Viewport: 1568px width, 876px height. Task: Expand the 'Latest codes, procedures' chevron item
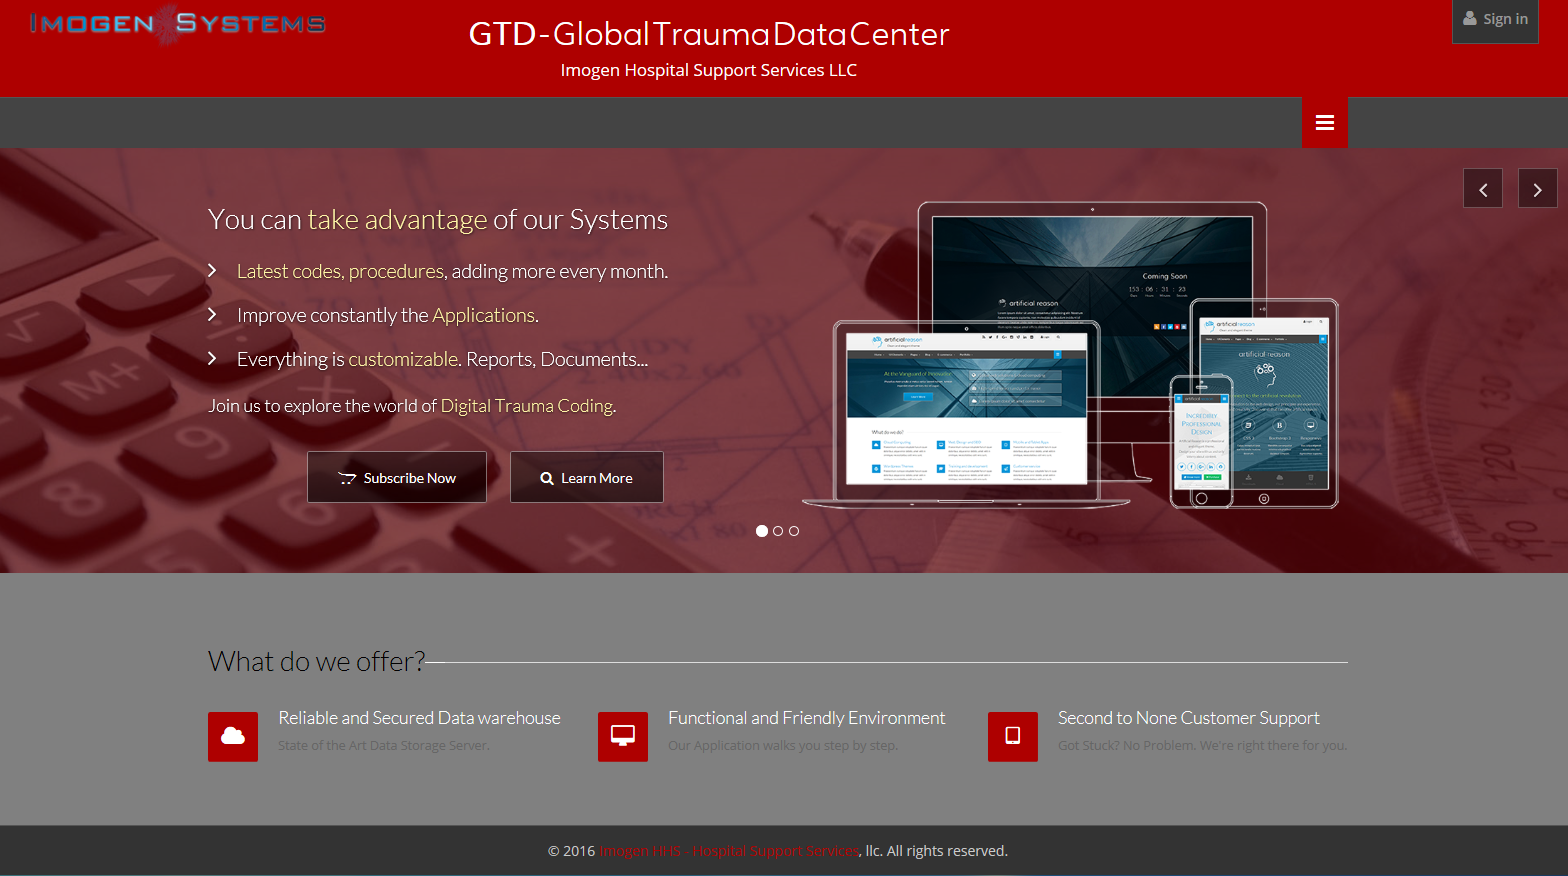click(212, 271)
